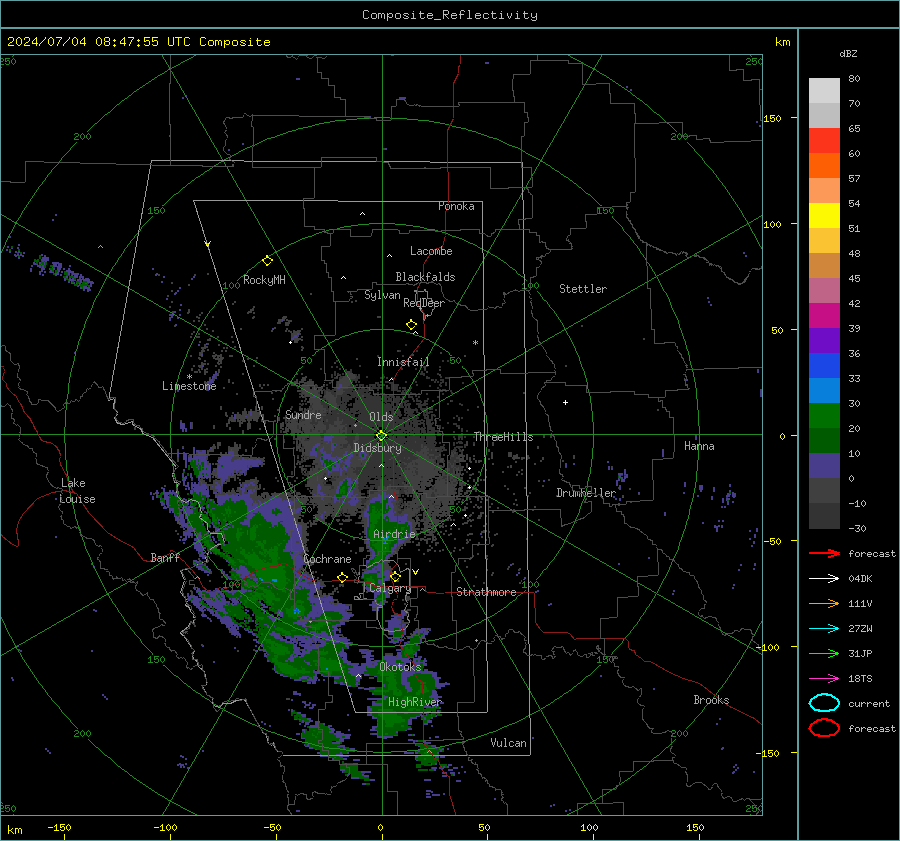Click the Brooks label
The width and height of the screenshot is (900, 841).
[711, 700]
